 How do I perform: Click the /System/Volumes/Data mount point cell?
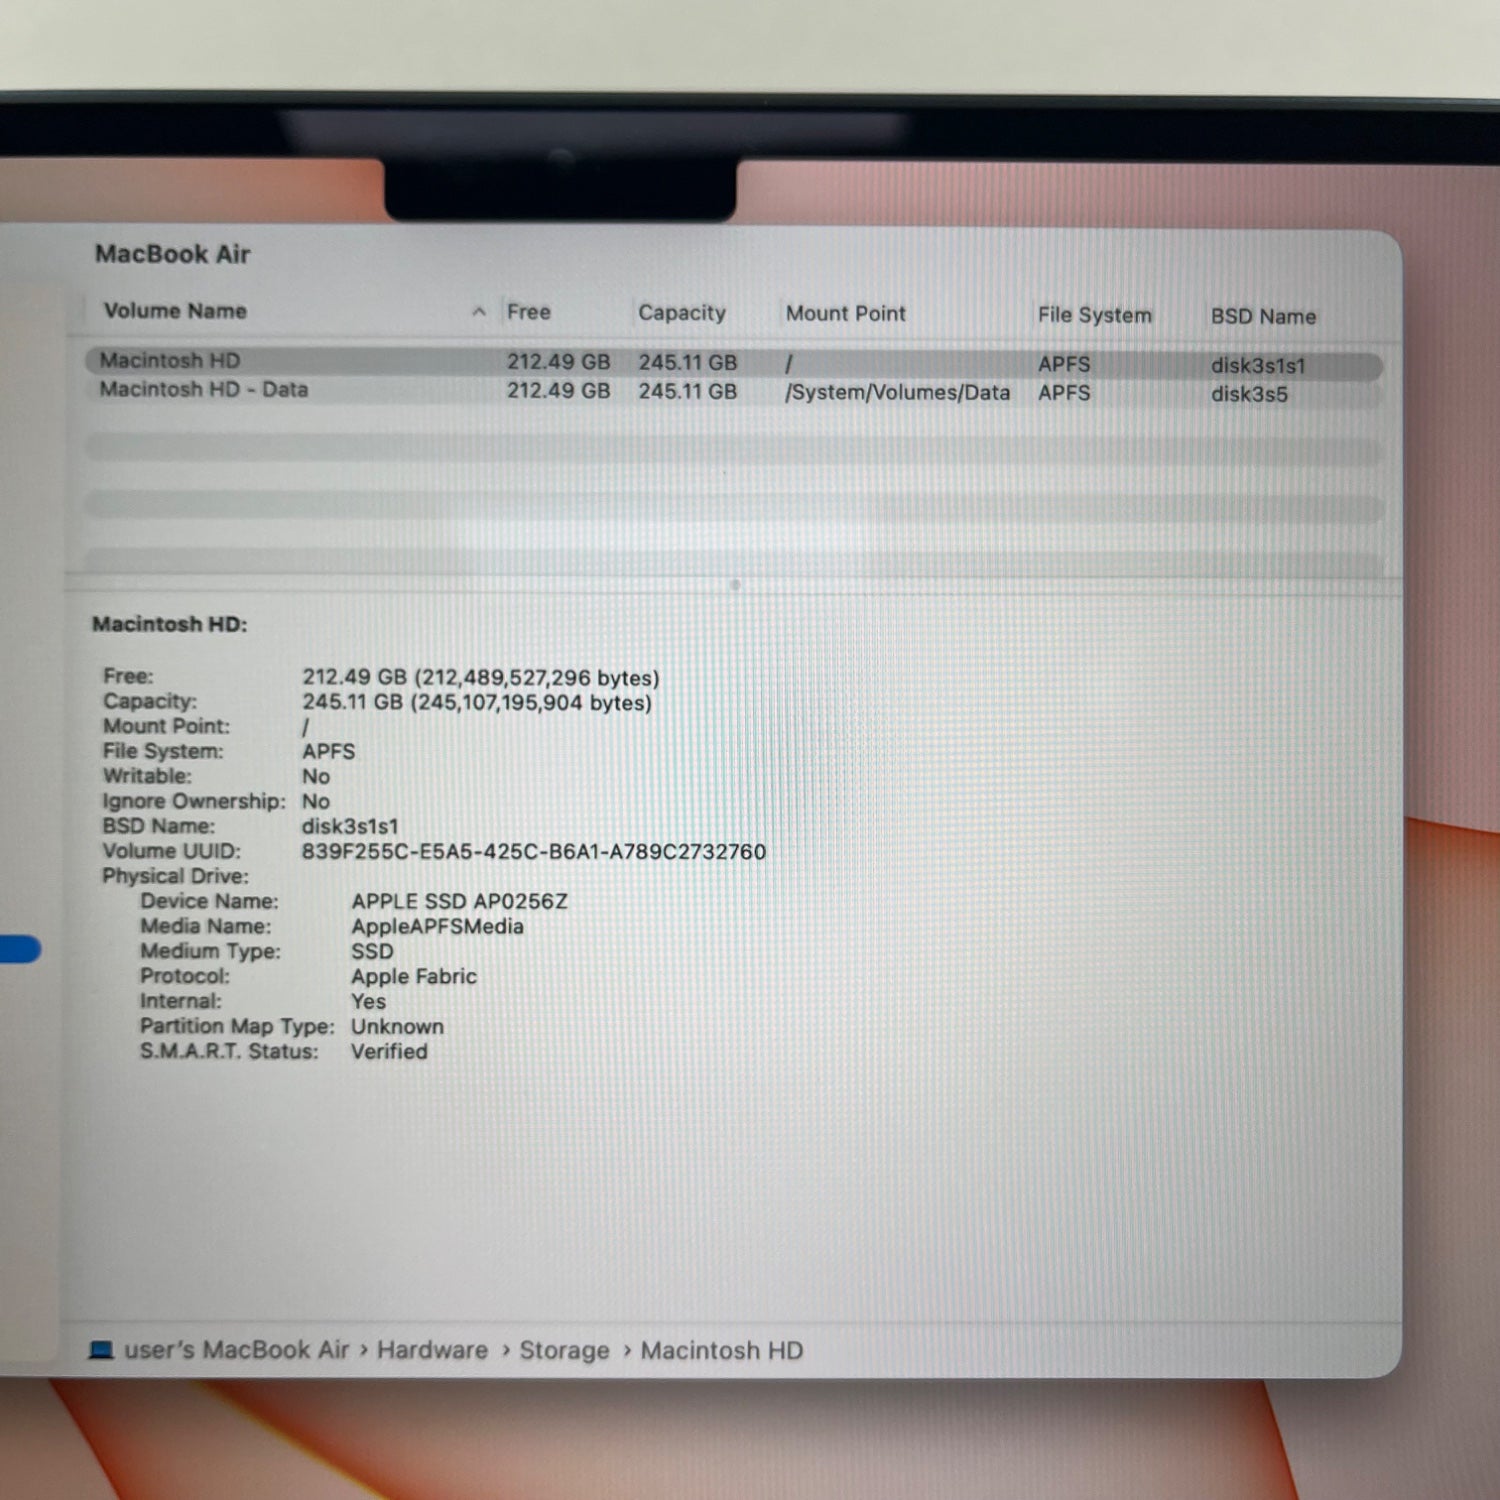[x=897, y=392]
